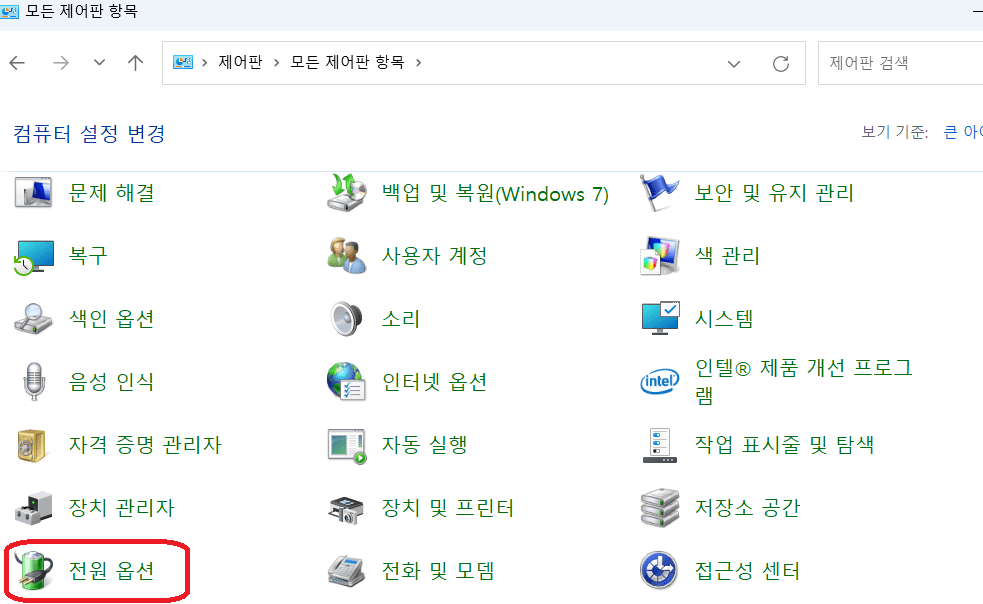The image size is (983, 604).
Task: Click the Intel logo icon
Action: click(660, 381)
